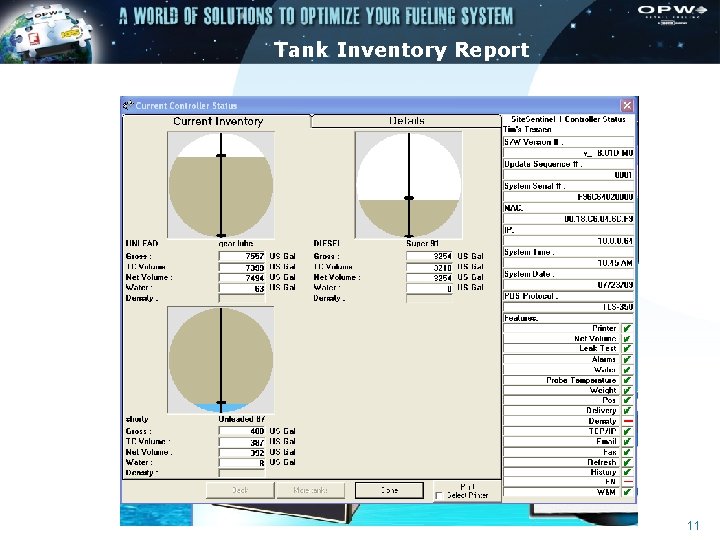Click the Water feature checkmark

click(627, 370)
